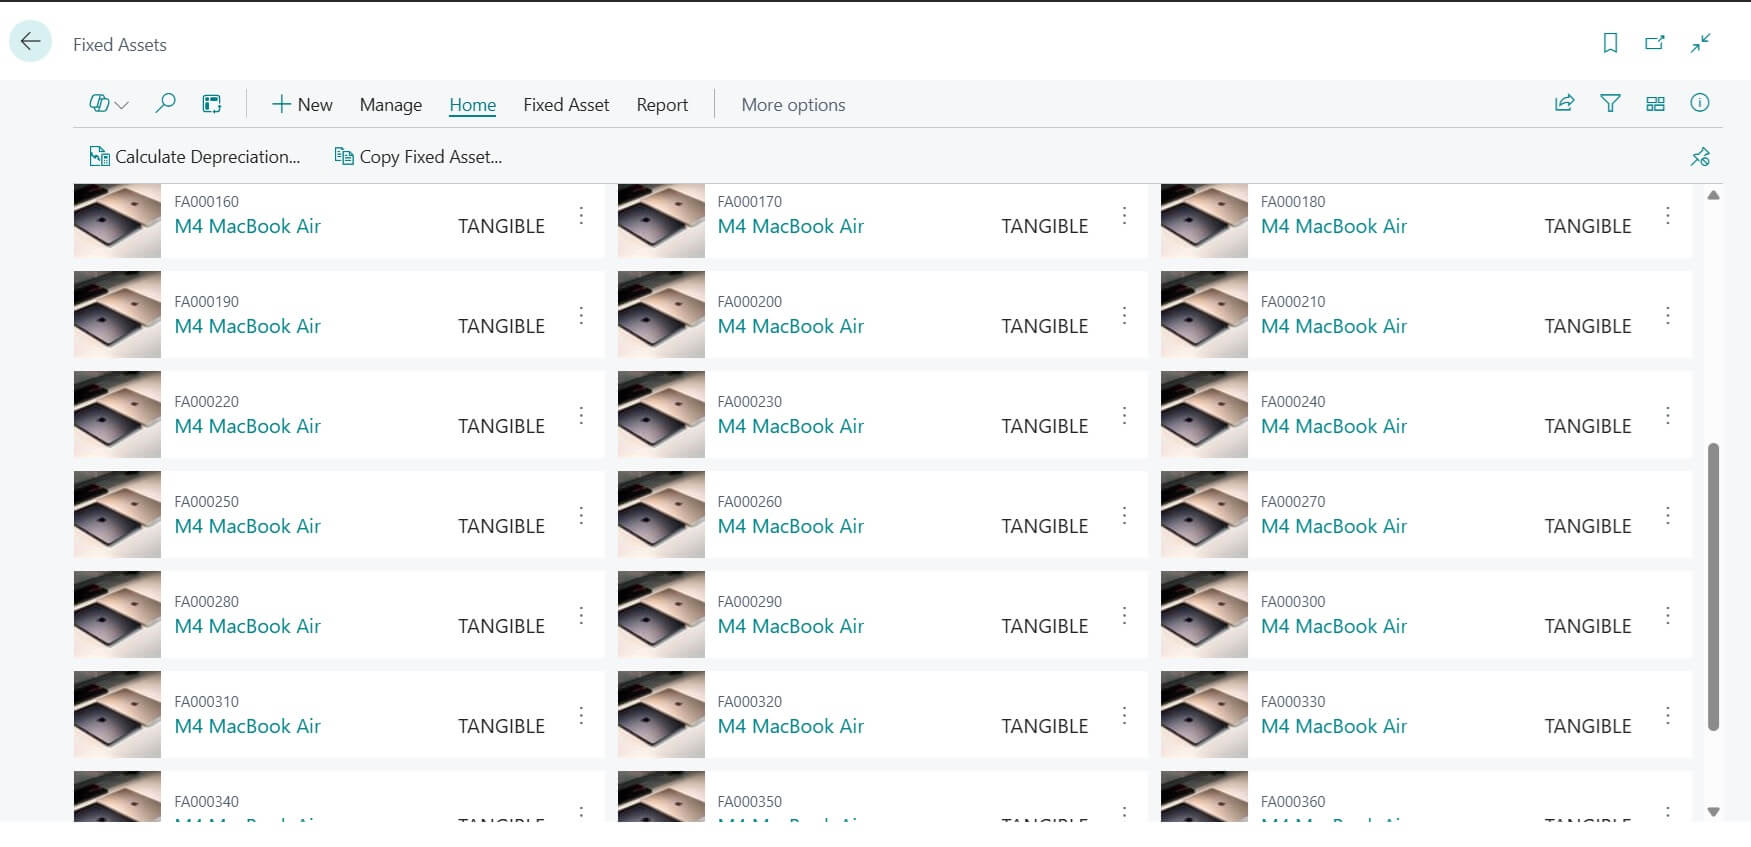
Task: Open FA000230 MacBook thumbnail image
Action: pos(661,415)
